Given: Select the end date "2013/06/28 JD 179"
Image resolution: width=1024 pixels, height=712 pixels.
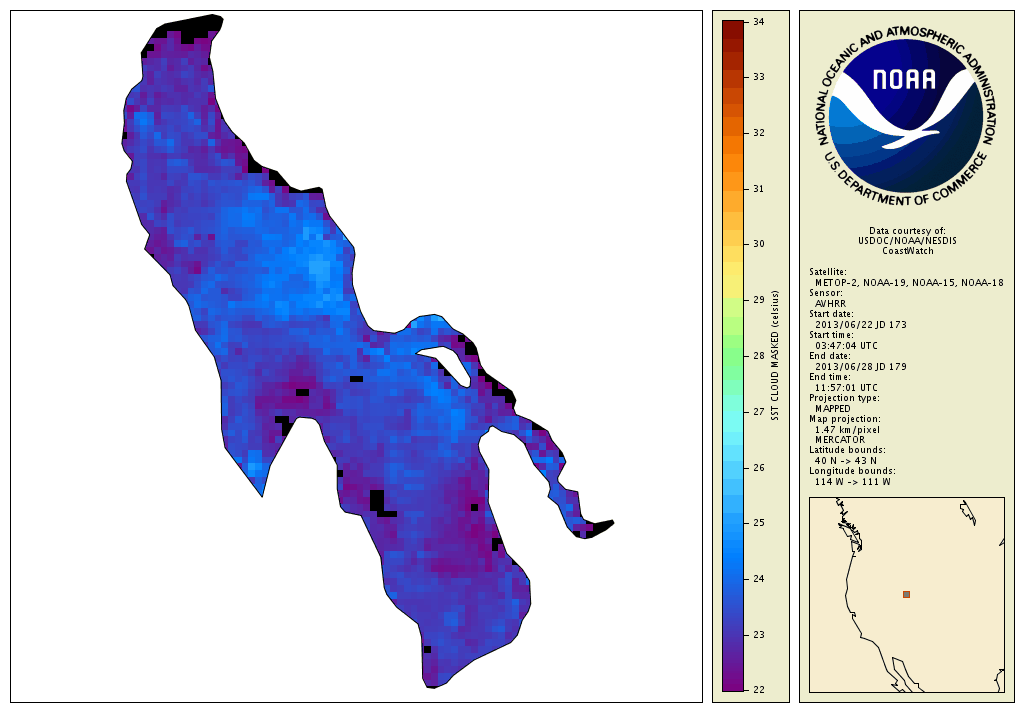Looking at the screenshot, I should pos(861,366).
